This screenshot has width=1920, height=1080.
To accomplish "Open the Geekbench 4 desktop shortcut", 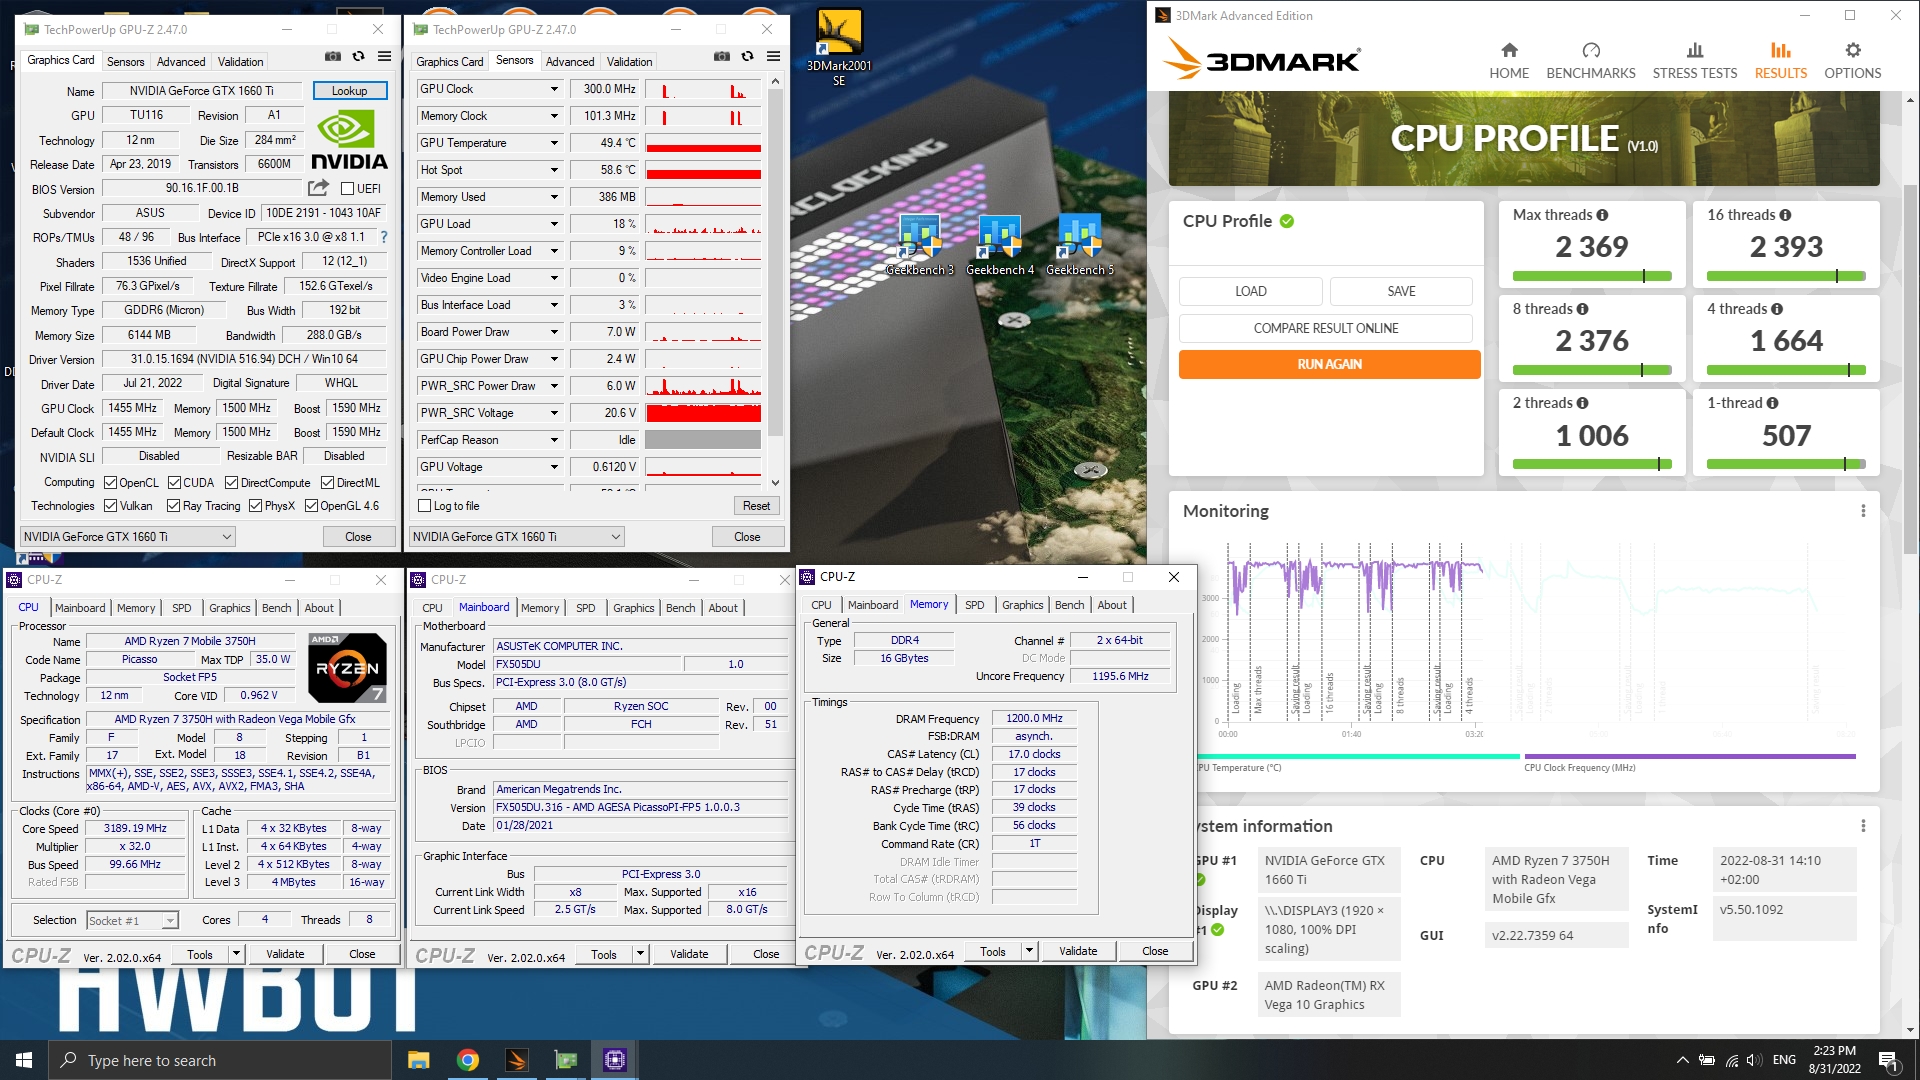I will [1000, 245].
